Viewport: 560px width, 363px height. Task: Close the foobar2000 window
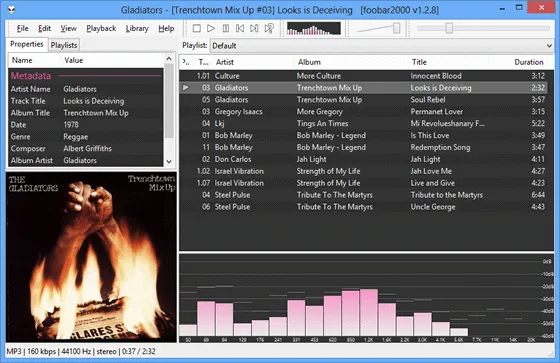coord(541,8)
